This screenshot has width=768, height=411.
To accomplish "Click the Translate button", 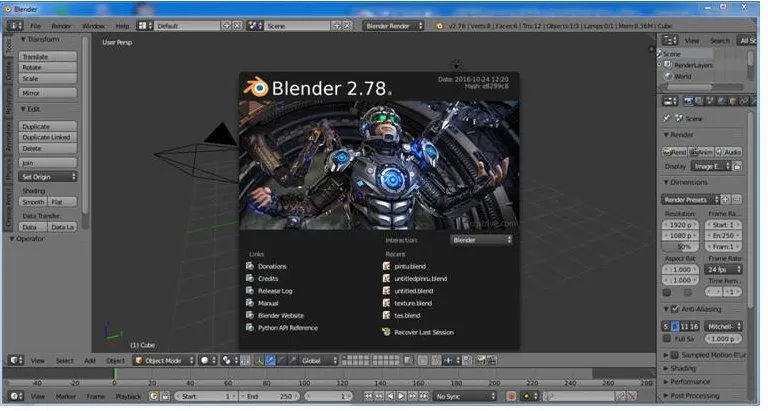I will pos(48,57).
